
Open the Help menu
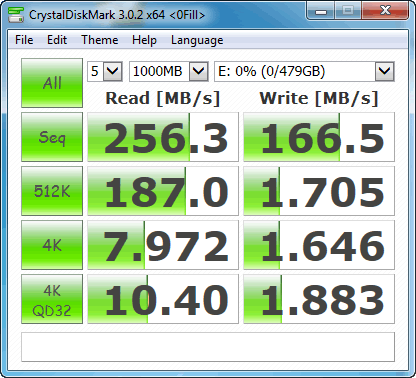point(144,40)
